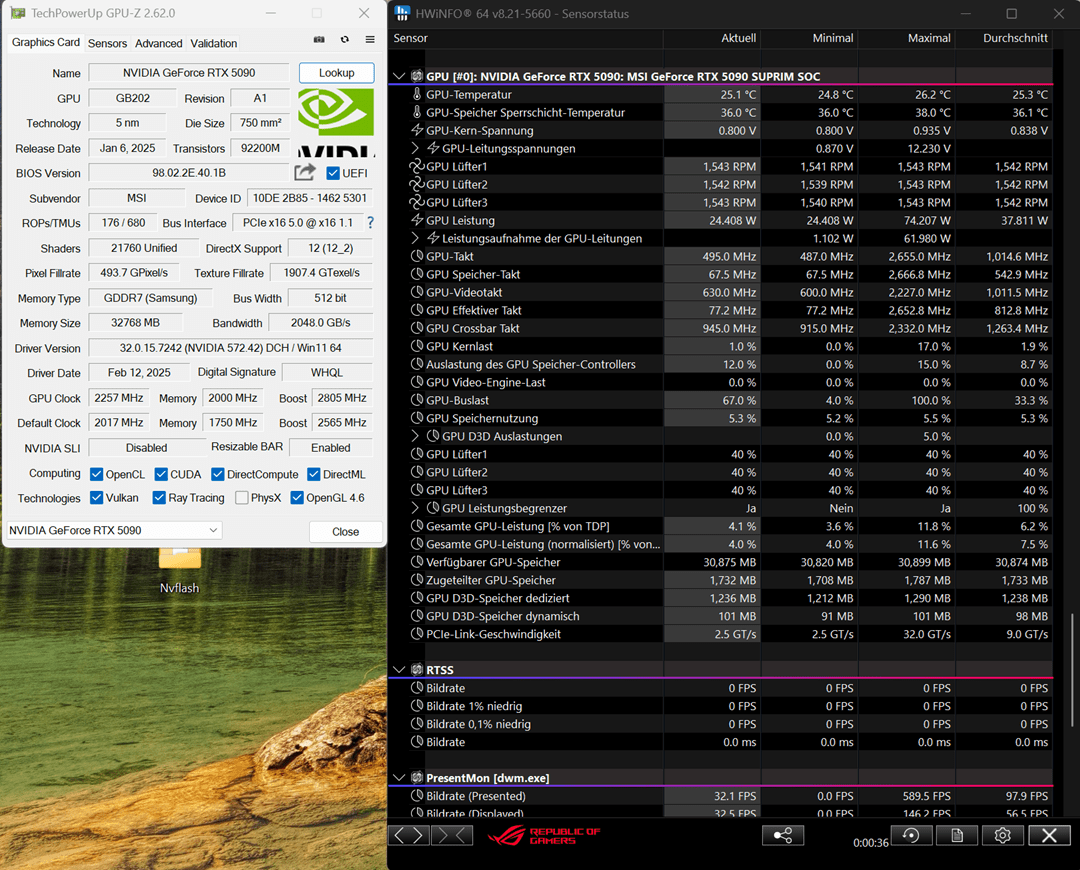Expand Leistungsaufnahme der GPU-Leitungen

[x=415, y=238]
